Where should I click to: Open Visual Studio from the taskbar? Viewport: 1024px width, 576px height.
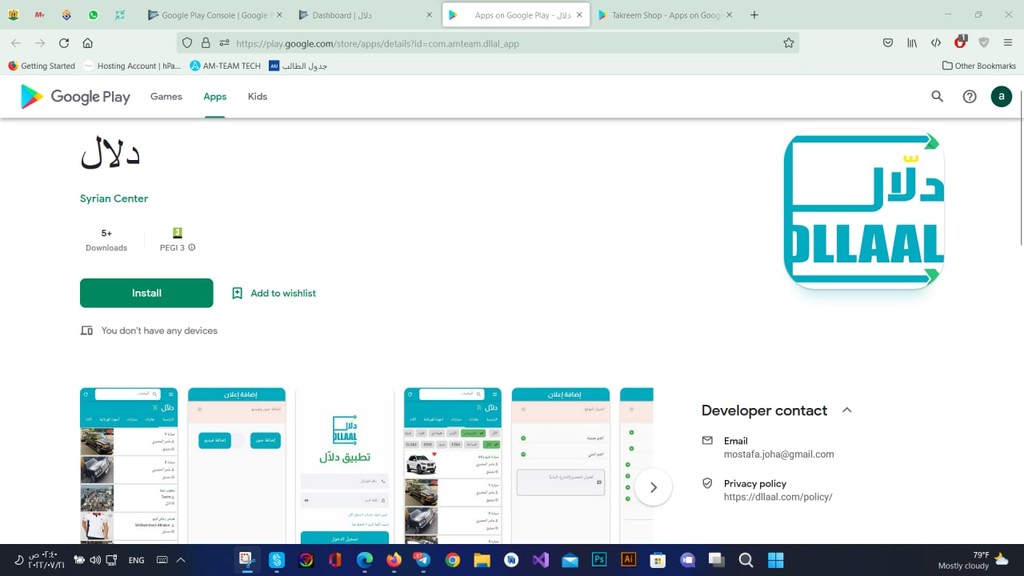(540, 560)
